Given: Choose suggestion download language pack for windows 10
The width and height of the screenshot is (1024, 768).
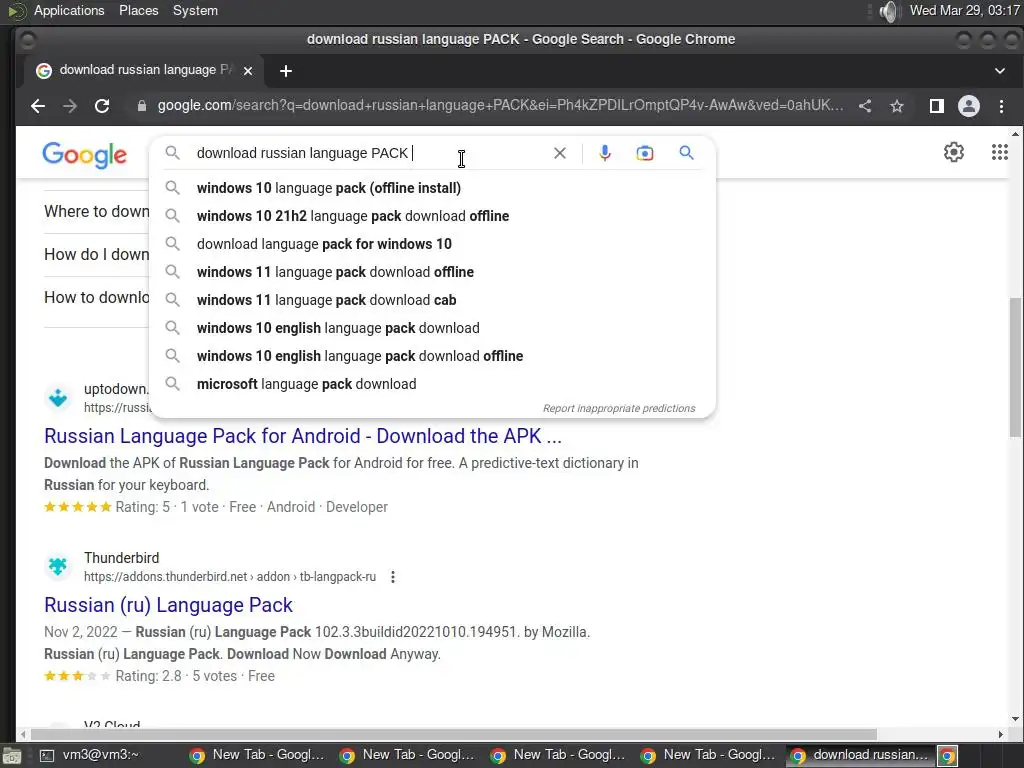Looking at the screenshot, I should pos(432,244).
